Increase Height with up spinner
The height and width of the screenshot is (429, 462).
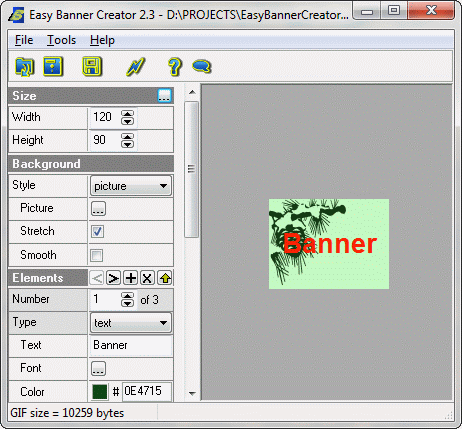click(127, 136)
